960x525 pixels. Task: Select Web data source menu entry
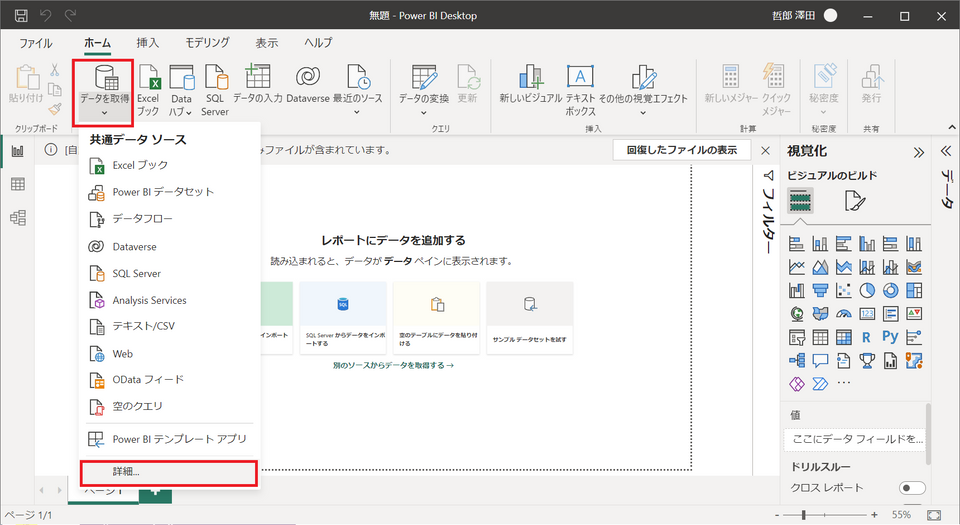pyautogui.click(x=169, y=354)
